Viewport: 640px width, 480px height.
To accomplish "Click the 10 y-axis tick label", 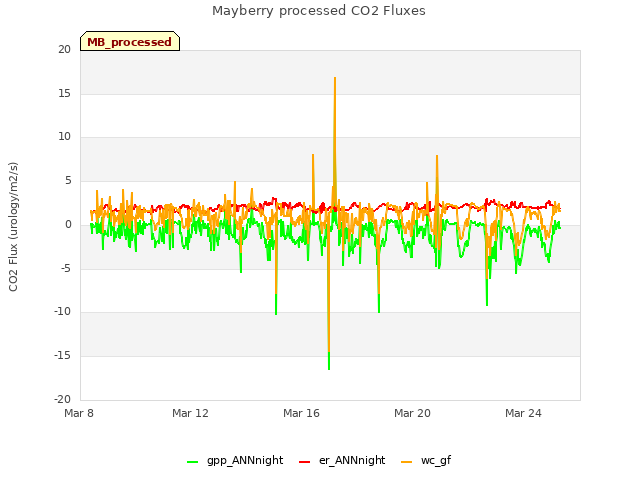I will (64, 137).
